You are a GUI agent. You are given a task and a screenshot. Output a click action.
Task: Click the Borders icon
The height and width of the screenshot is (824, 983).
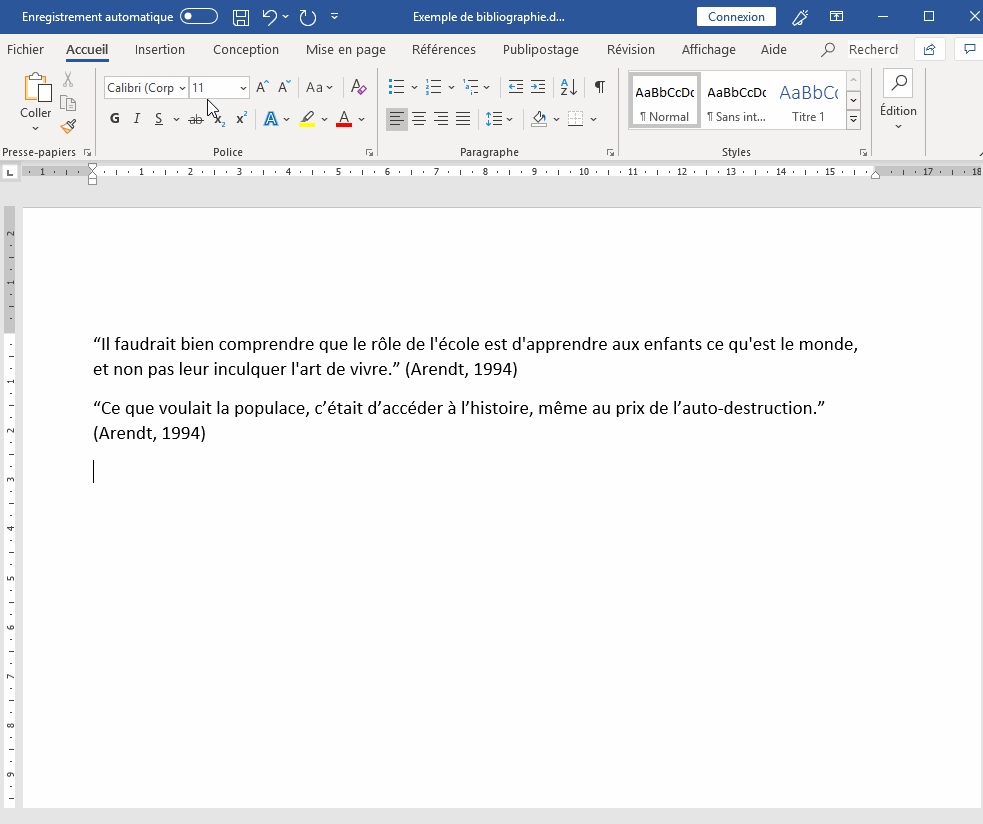point(576,119)
